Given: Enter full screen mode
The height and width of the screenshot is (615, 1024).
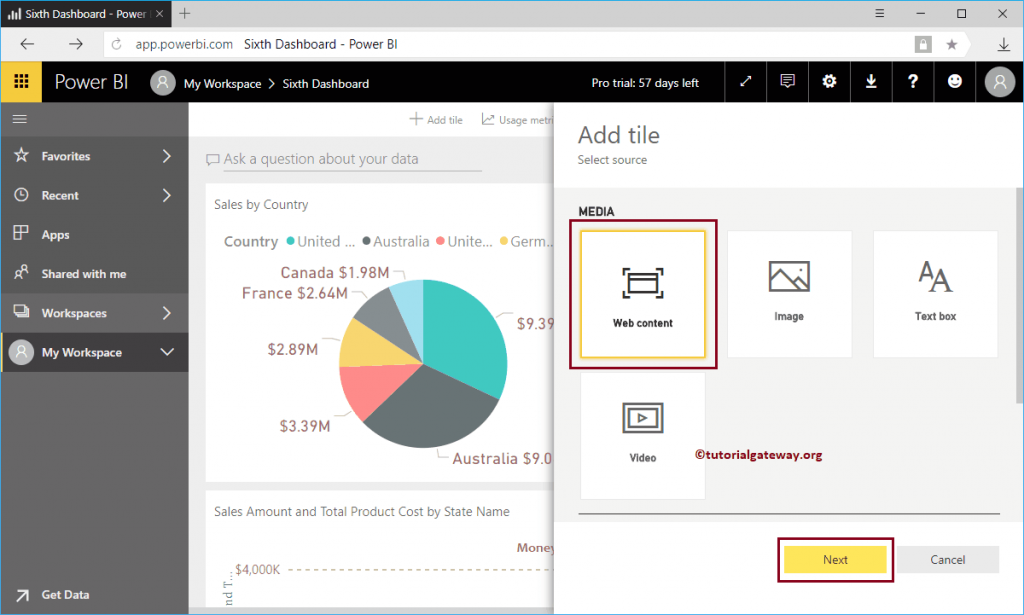Looking at the screenshot, I should (x=745, y=81).
